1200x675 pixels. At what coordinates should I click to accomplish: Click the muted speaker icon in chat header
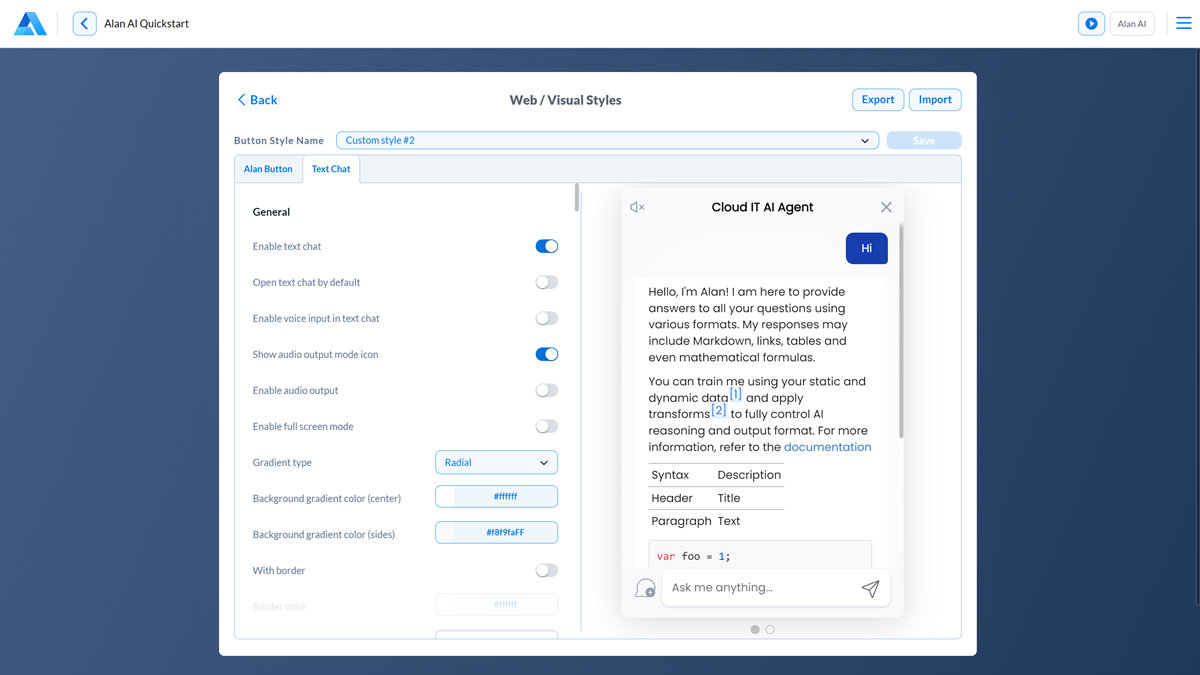[x=637, y=207]
